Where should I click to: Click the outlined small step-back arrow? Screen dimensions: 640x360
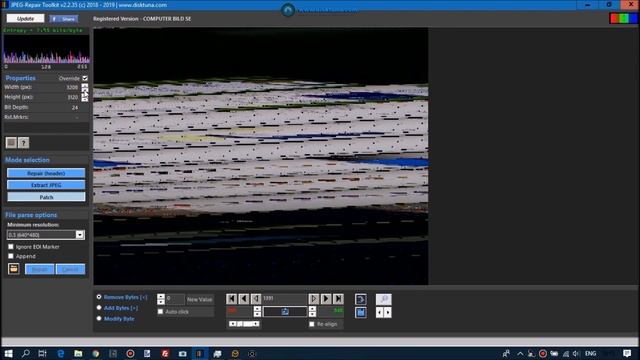tap(256, 299)
